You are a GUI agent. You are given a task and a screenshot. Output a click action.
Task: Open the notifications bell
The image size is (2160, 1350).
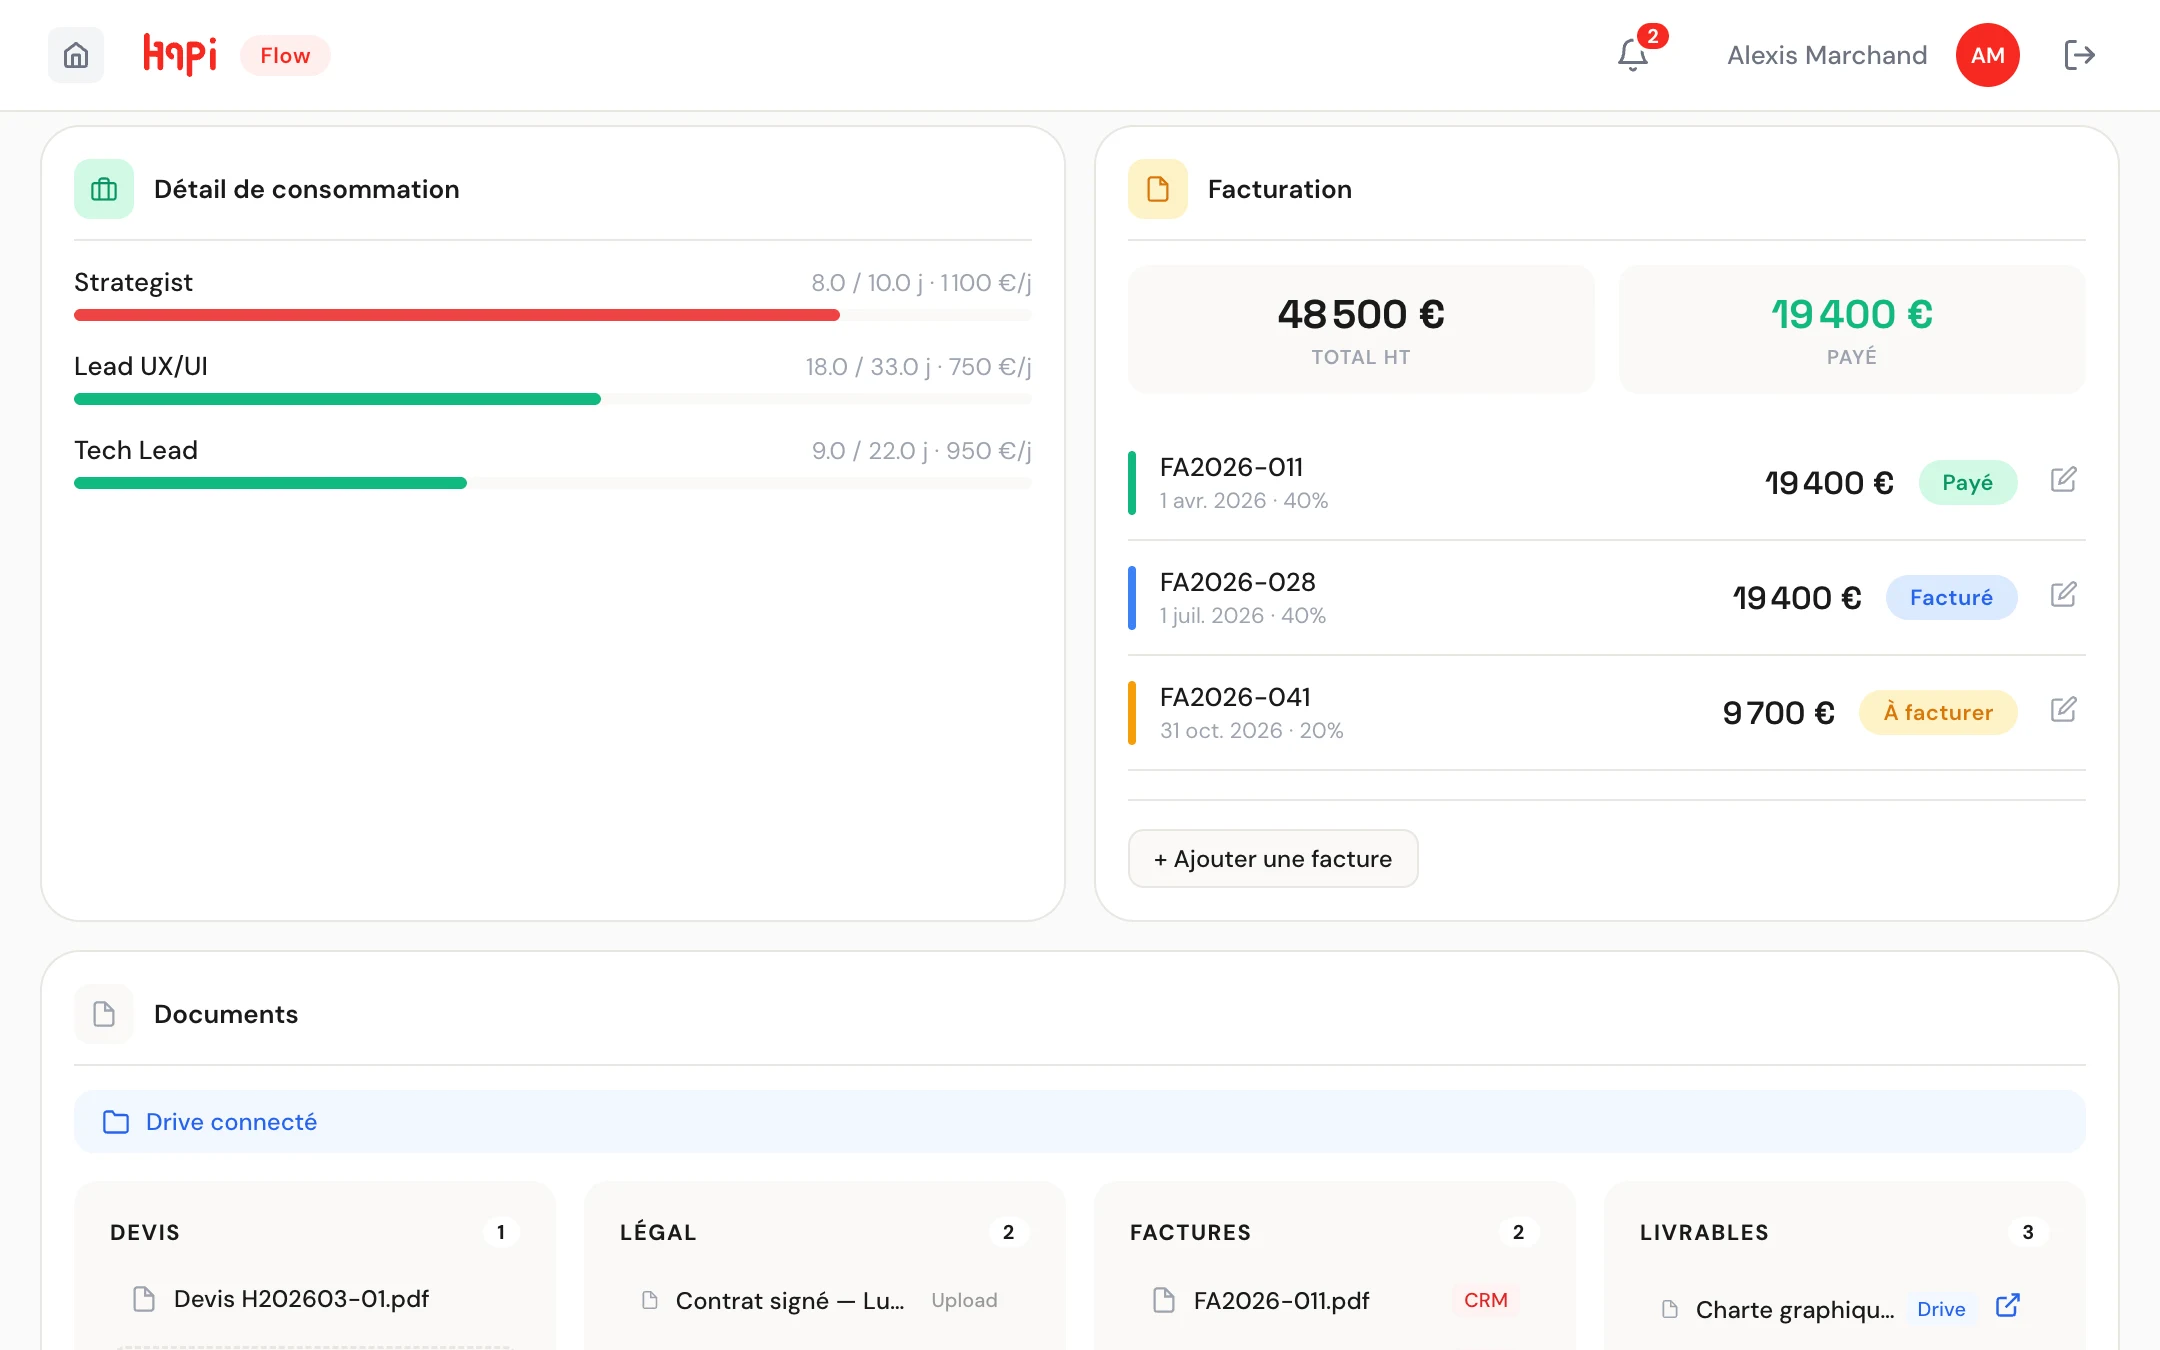pyautogui.click(x=1633, y=55)
